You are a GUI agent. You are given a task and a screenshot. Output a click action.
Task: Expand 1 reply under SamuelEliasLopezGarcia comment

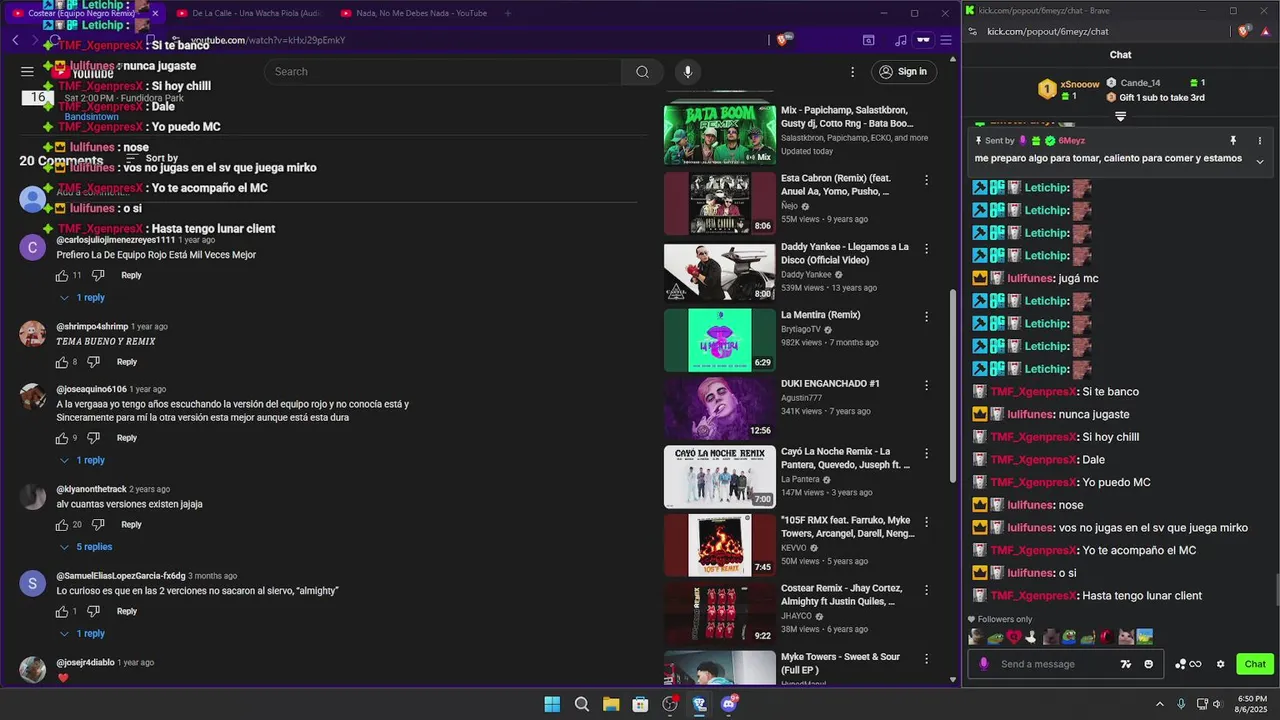(82, 634)
